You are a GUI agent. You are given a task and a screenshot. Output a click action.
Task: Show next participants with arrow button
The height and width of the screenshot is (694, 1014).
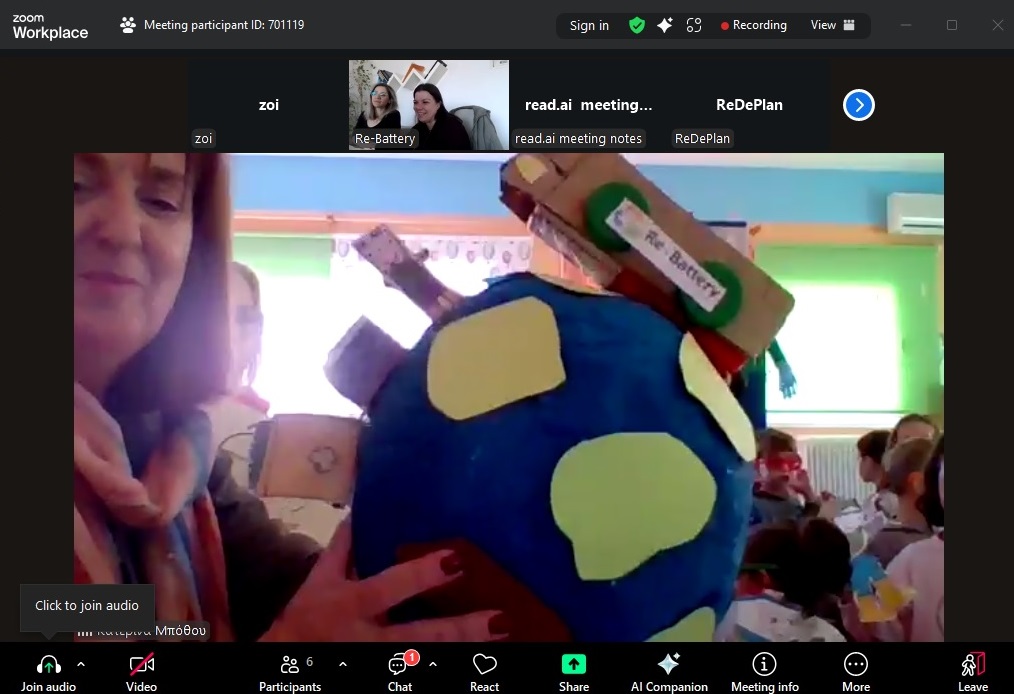pyautogui.click(x=858, y=105)
